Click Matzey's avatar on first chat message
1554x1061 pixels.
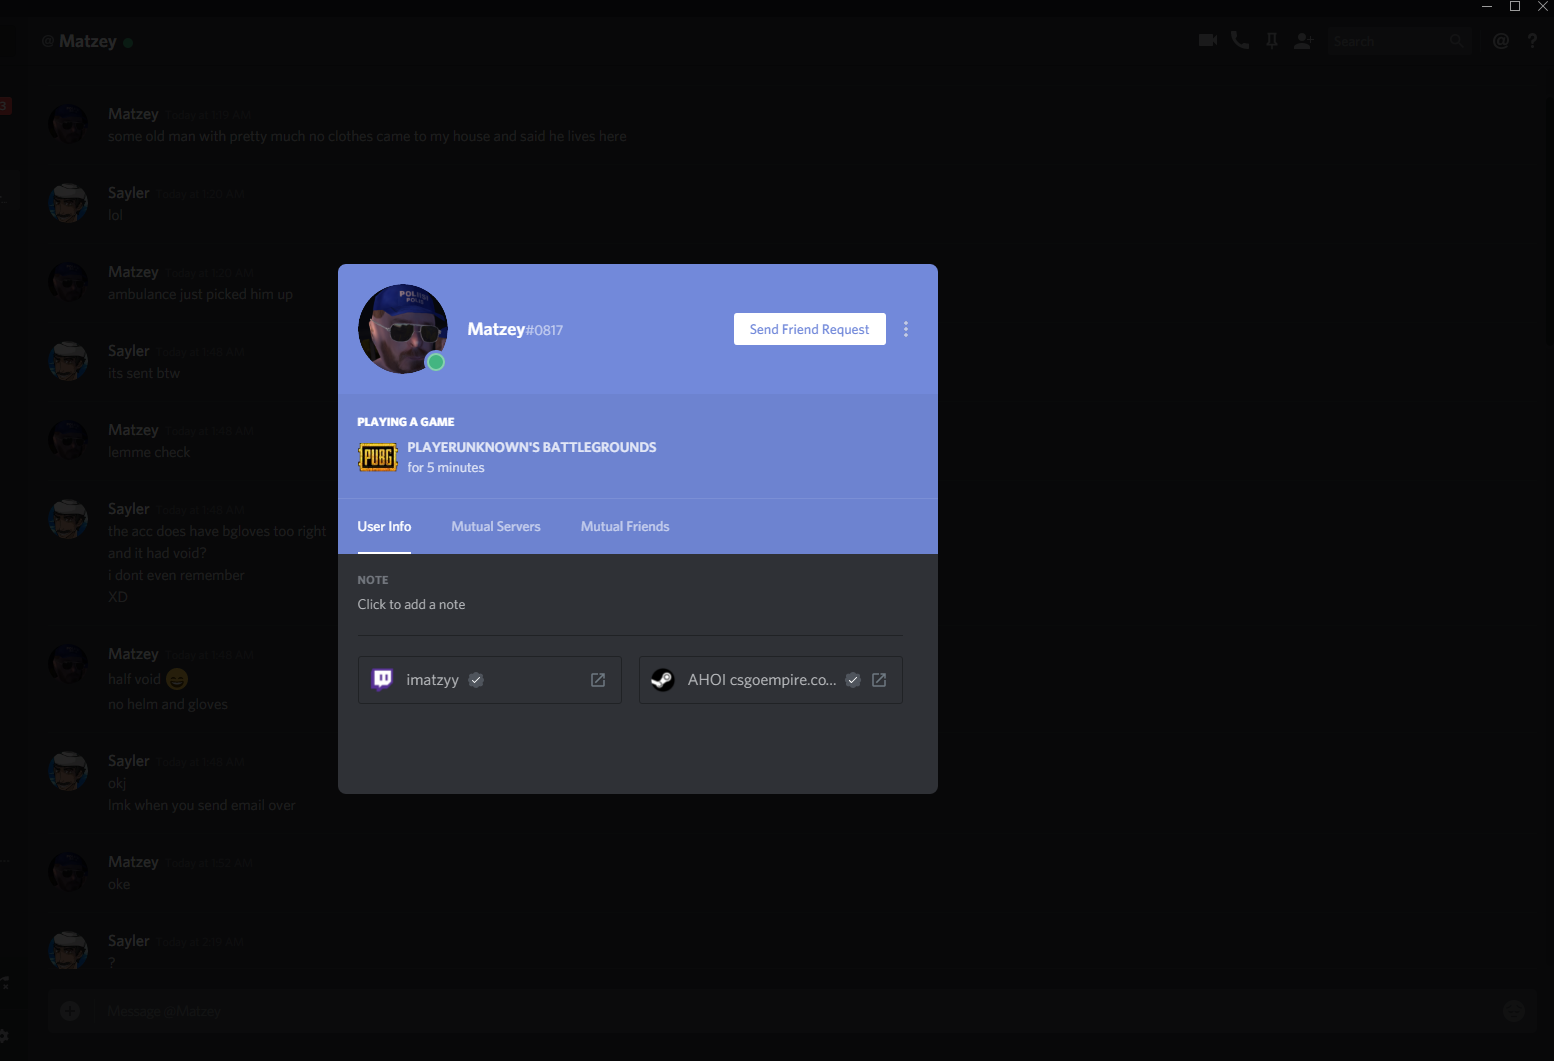pos(68,124)
